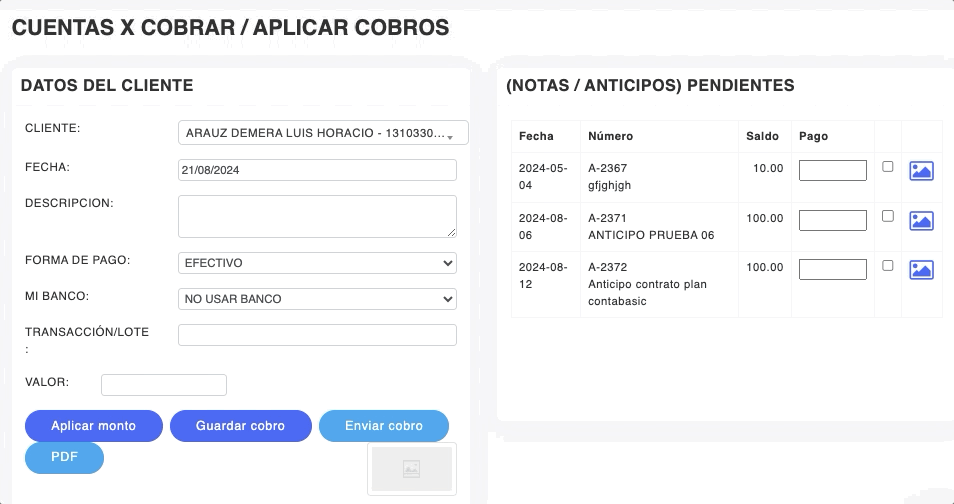Check the box for advance A-2367
Screen dimensions: 954x504
[887, 167]
